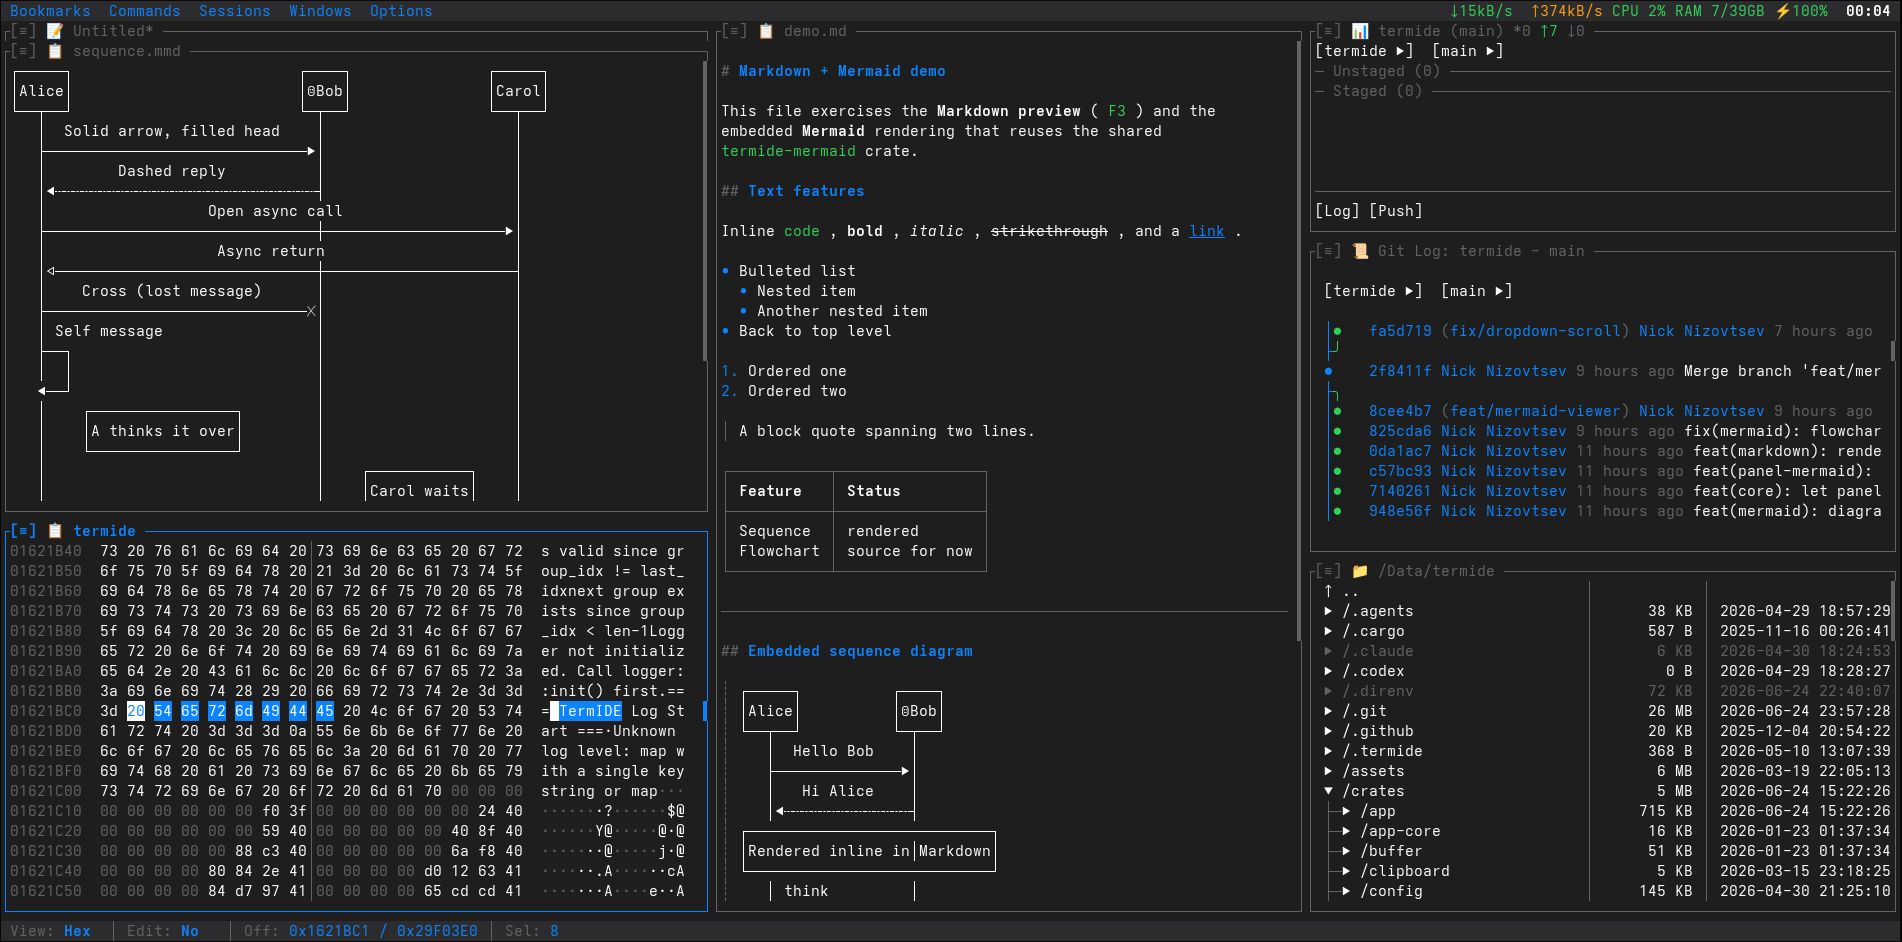The height and width of the screenshot is (942, 1902).
Task: Click the file browser panel scrollbar
Action: 1892,610
